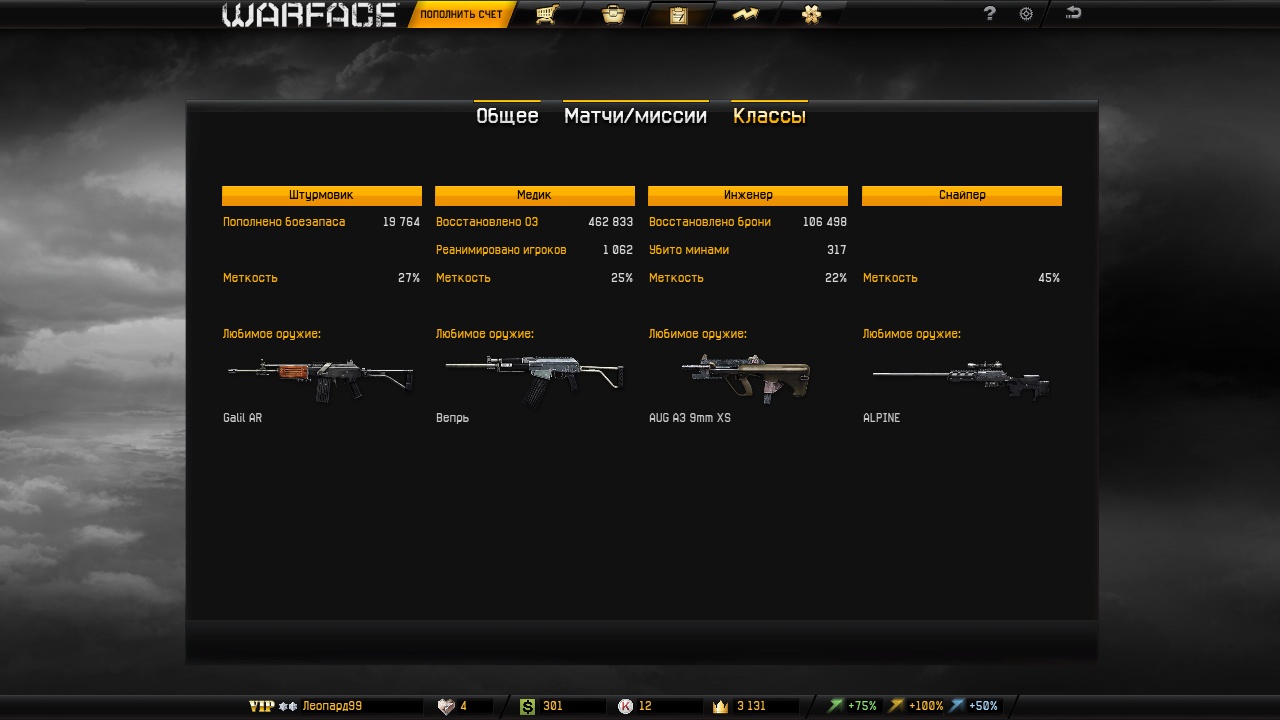Image resolution: width=1280 pixels, height=720 pixels.
Task: Click the K credits icon
Action: pyautogui.click(x=626, y=706)
